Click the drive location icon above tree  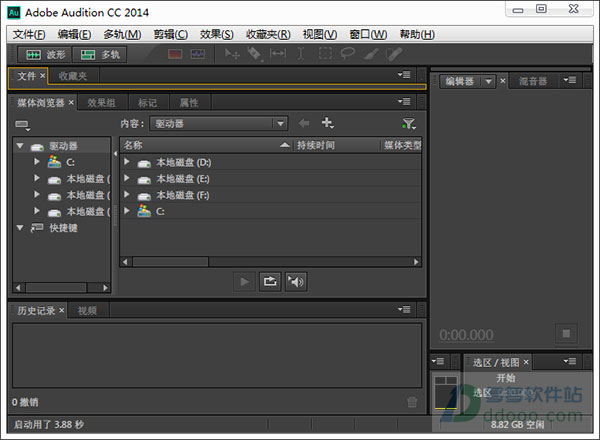coord(22,125)
